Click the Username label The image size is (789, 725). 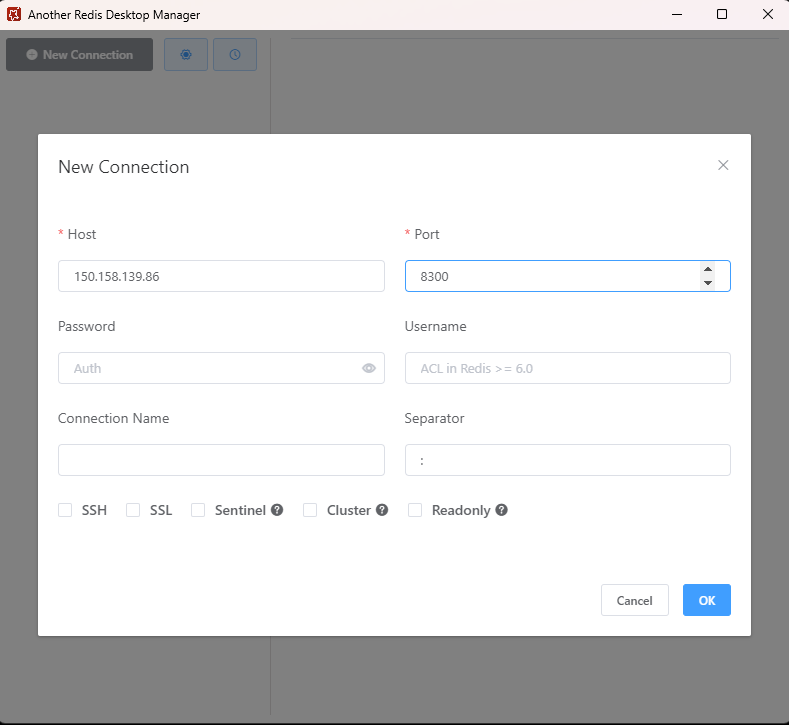435,327
